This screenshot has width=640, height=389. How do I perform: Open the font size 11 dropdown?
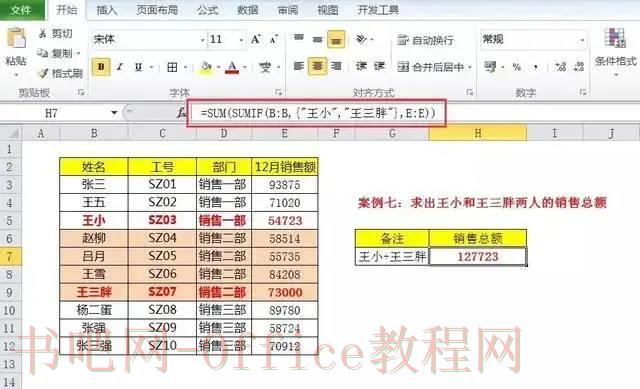241,40
